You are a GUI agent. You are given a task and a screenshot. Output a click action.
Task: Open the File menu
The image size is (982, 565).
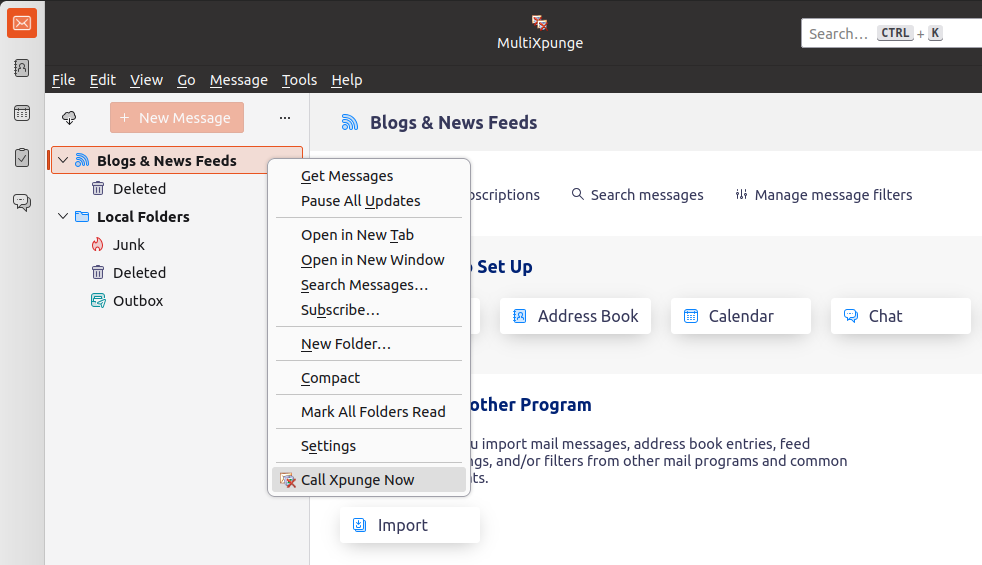click(x=63, y=80)
